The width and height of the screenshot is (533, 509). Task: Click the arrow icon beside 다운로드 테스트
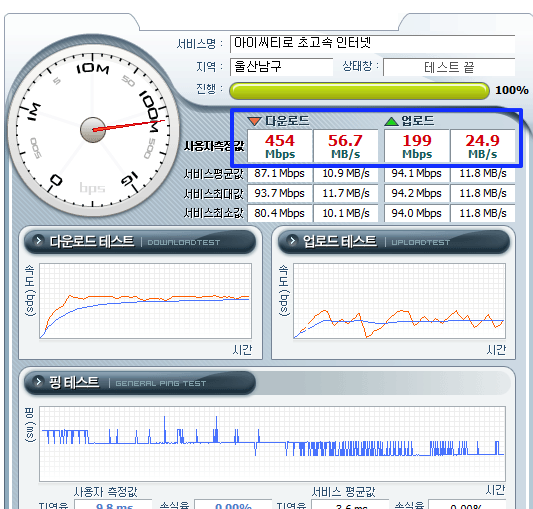[x=38, y=241]
